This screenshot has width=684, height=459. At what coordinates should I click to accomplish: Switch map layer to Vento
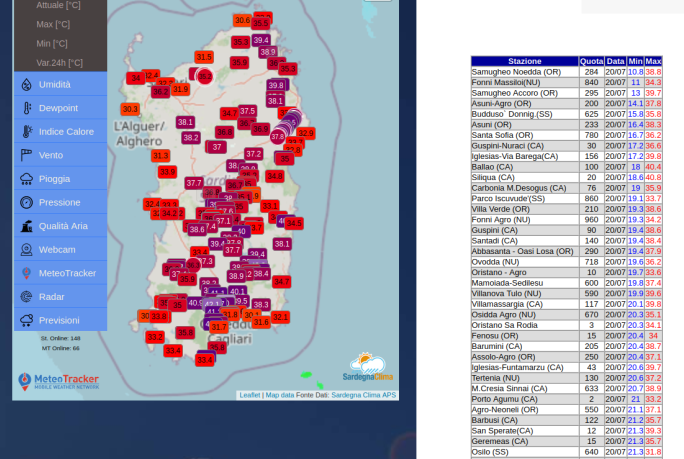pyautogui.click(x=61, y=155)
